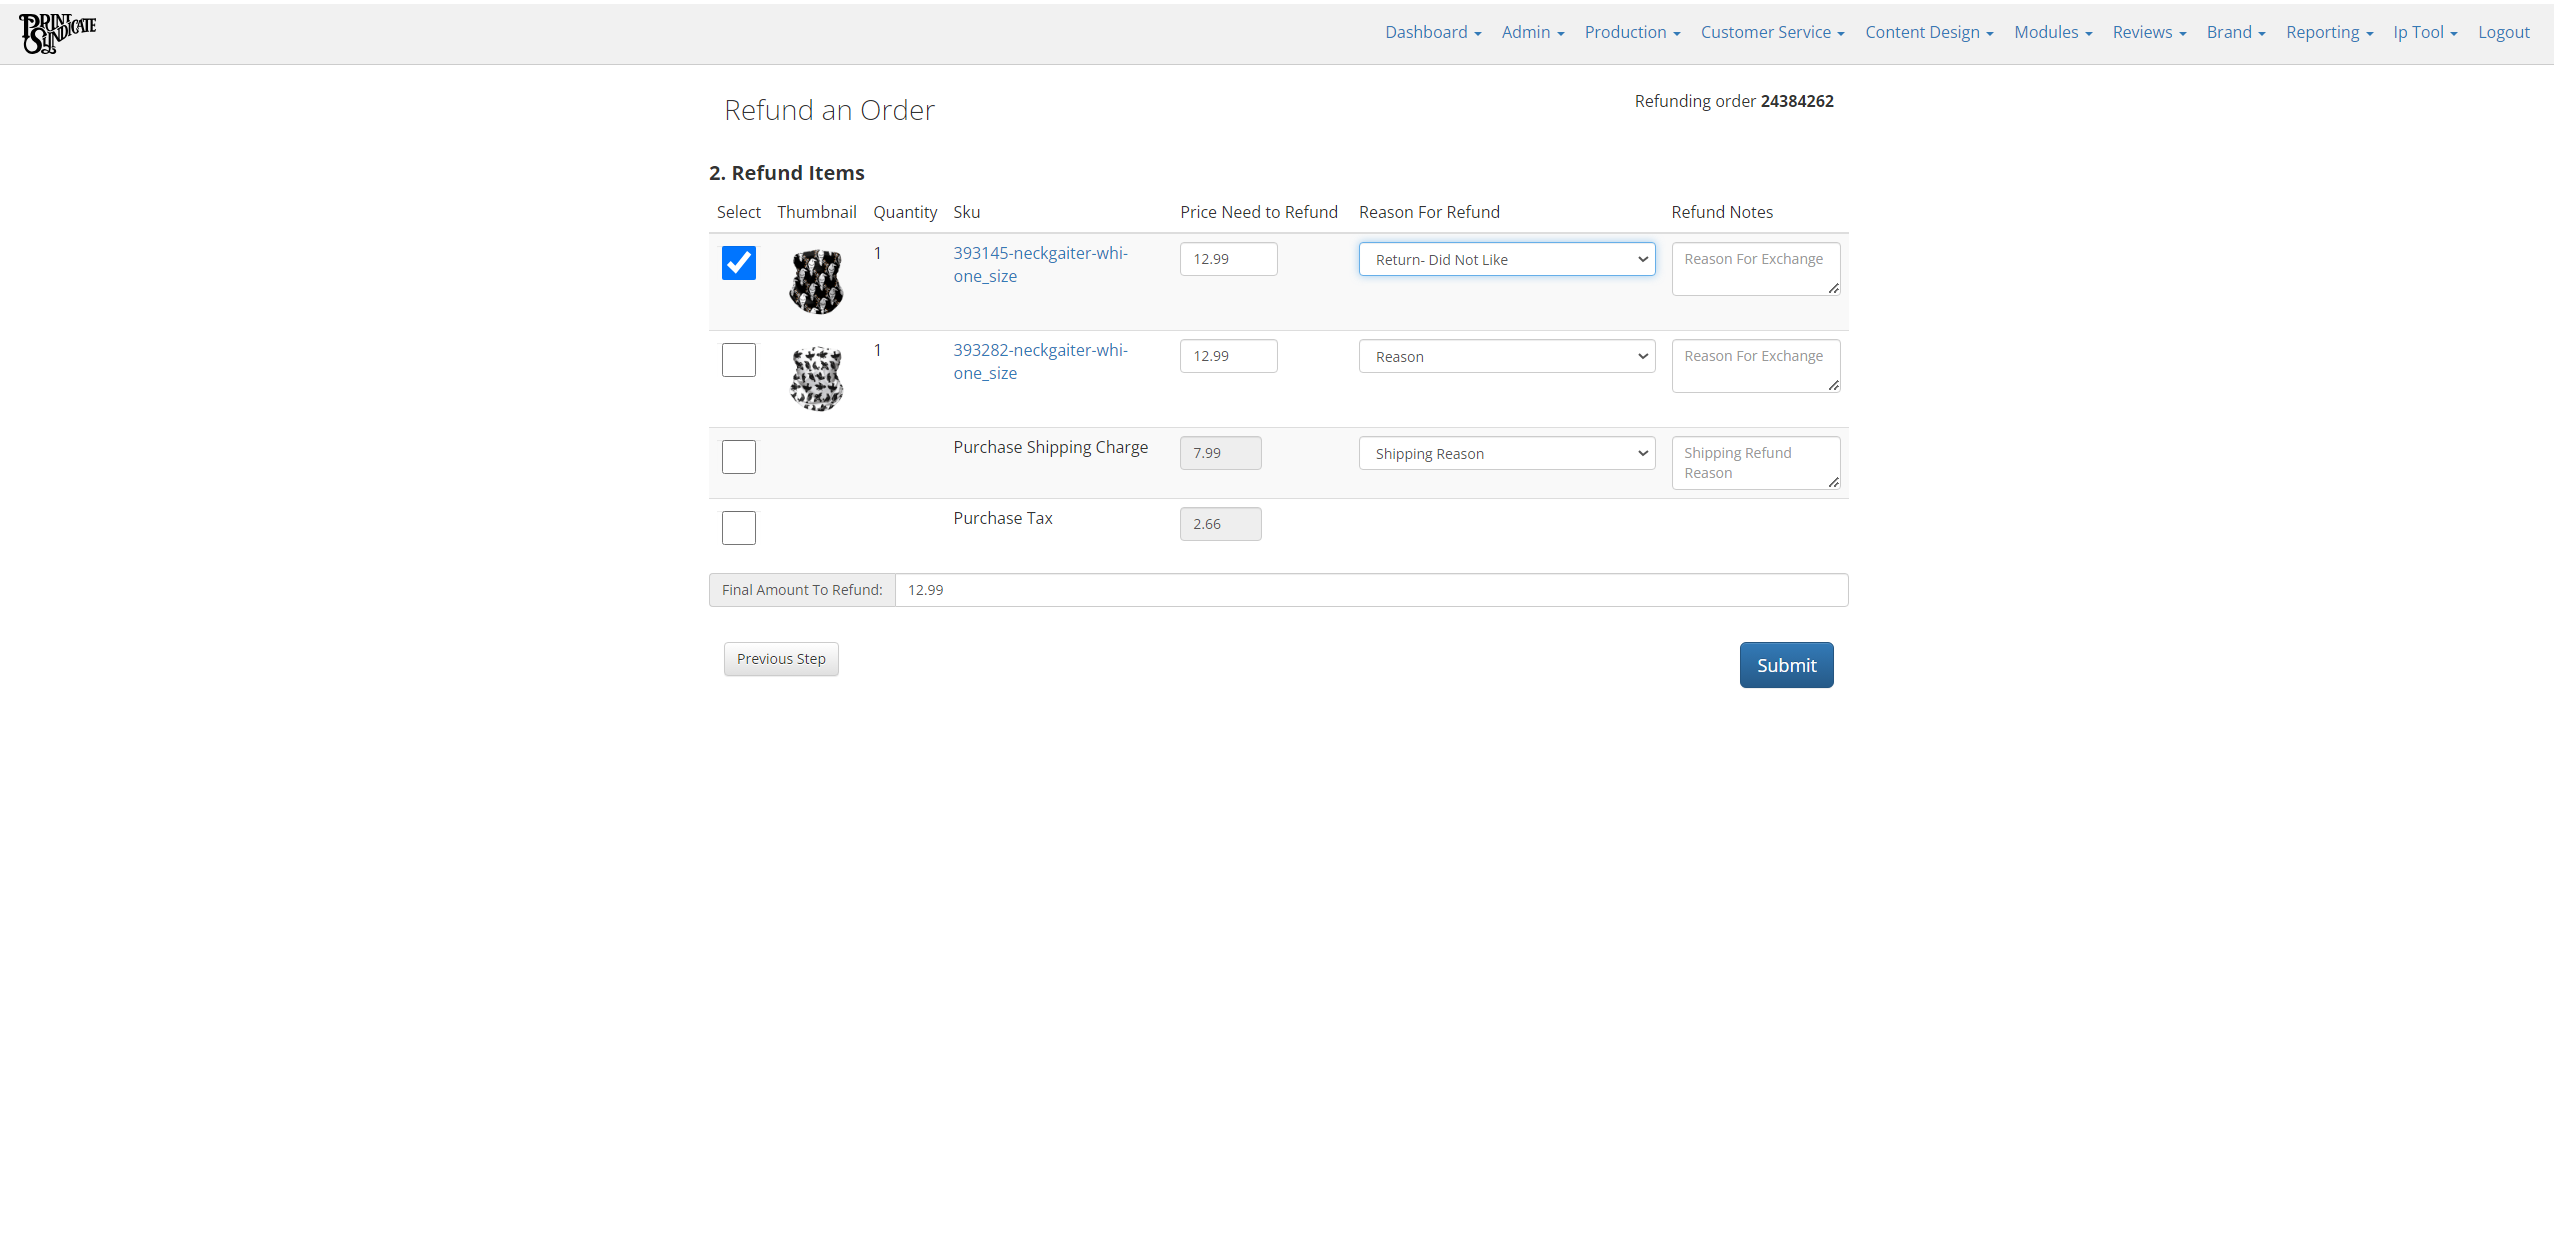Click the Logout link
Image resolution: width=2554 pixels, height=1250 pixels.
2503,32
